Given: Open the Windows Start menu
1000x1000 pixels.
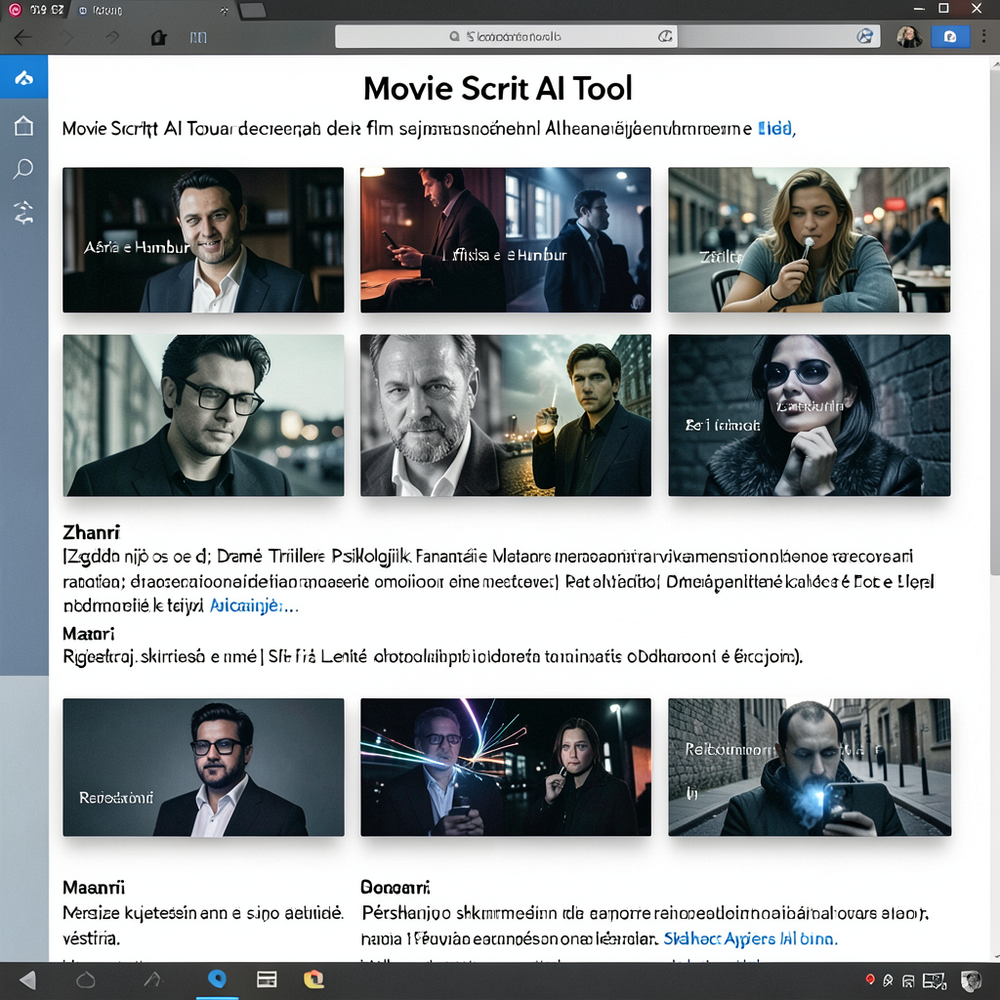Looking at the screenshot, I should tap(26, 981).
